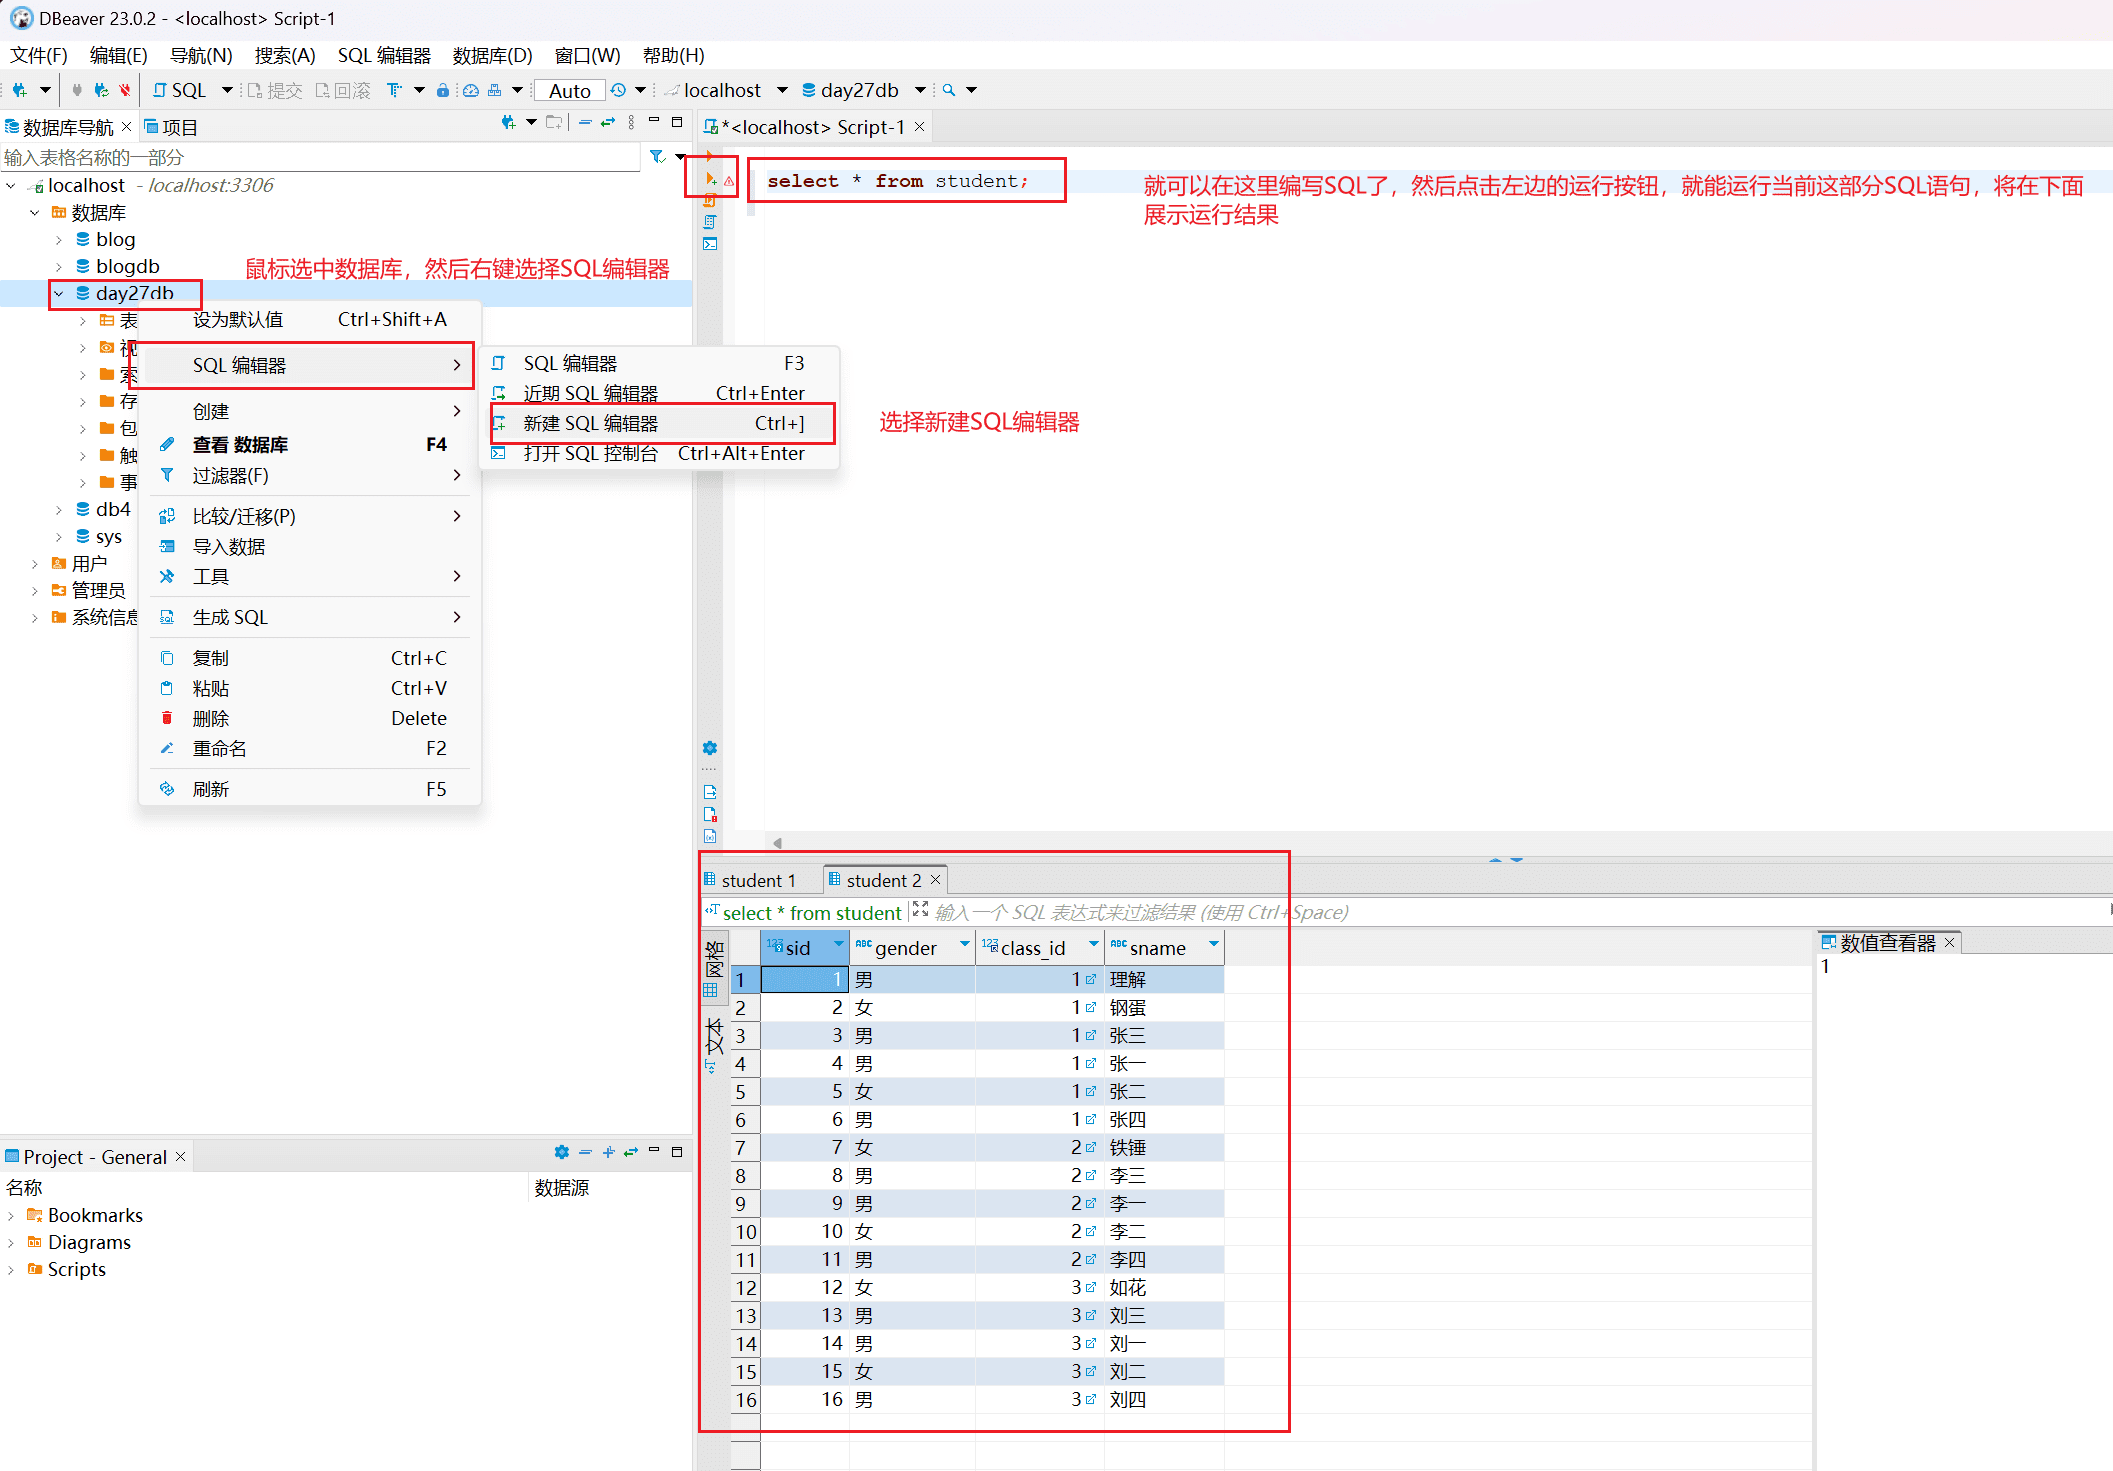Expand the Bookmarks folder in Project panel
The image size is (2113, 1471).
tap(11, 1216)
